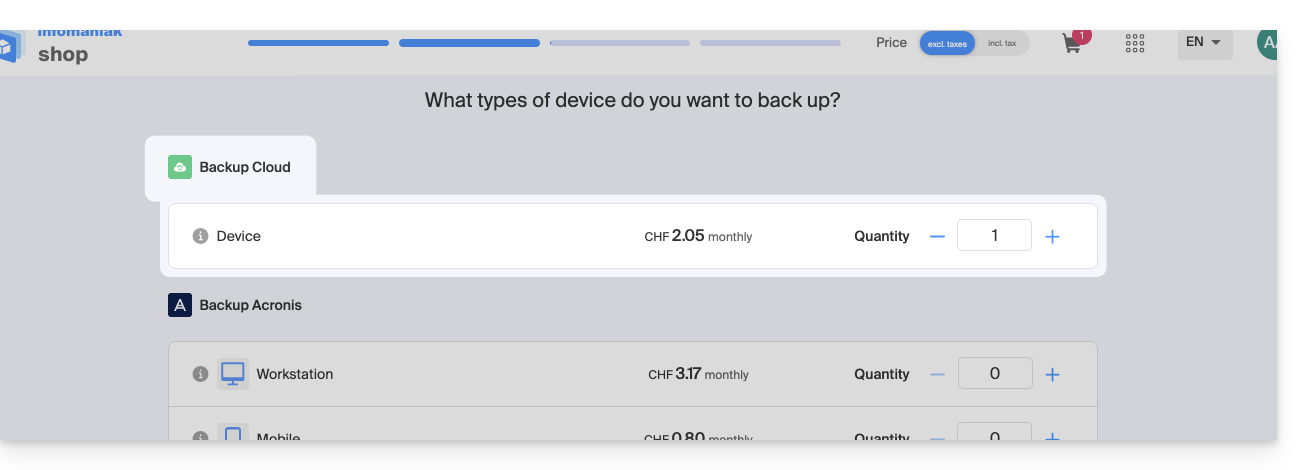The height and width of the screenshot is (470, 1307).
Task: Open the apps grid launcher icon
Action: coord(1135,43)
